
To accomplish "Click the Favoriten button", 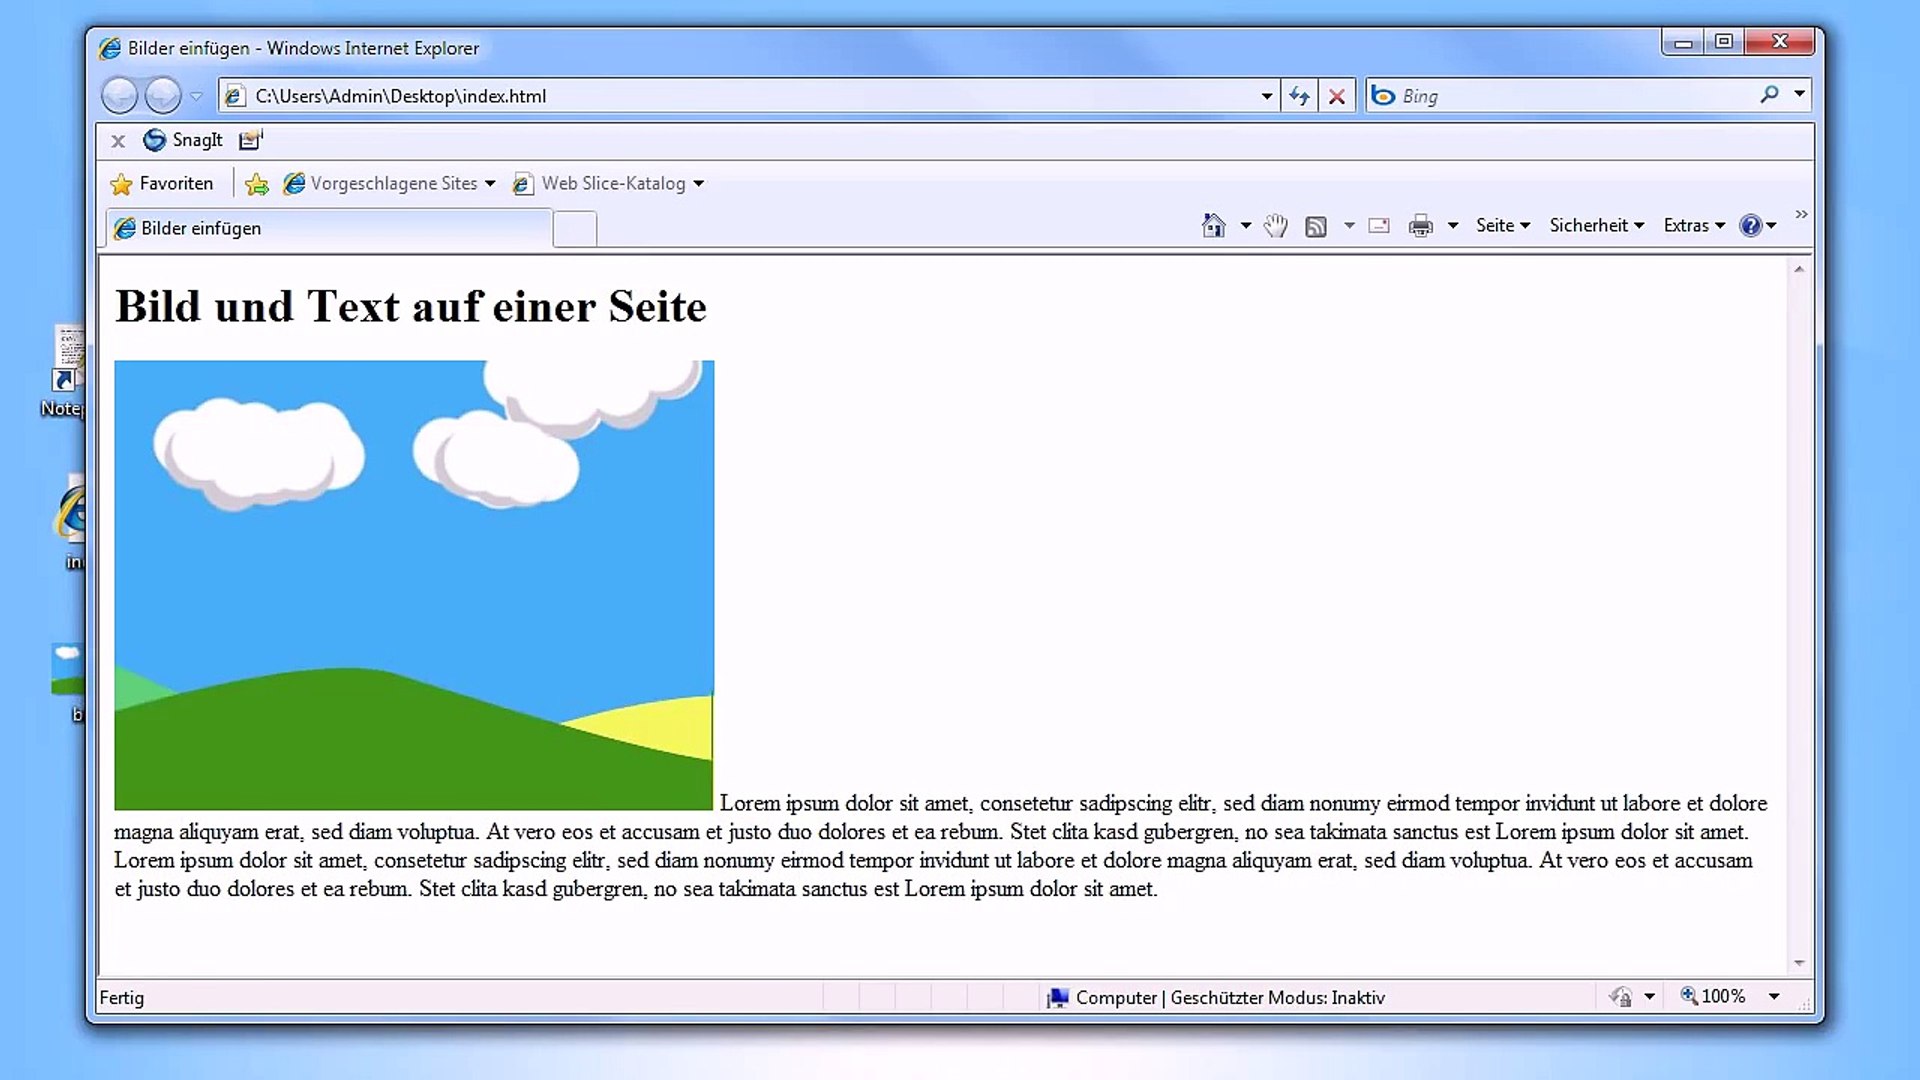I will click(162, 184).
